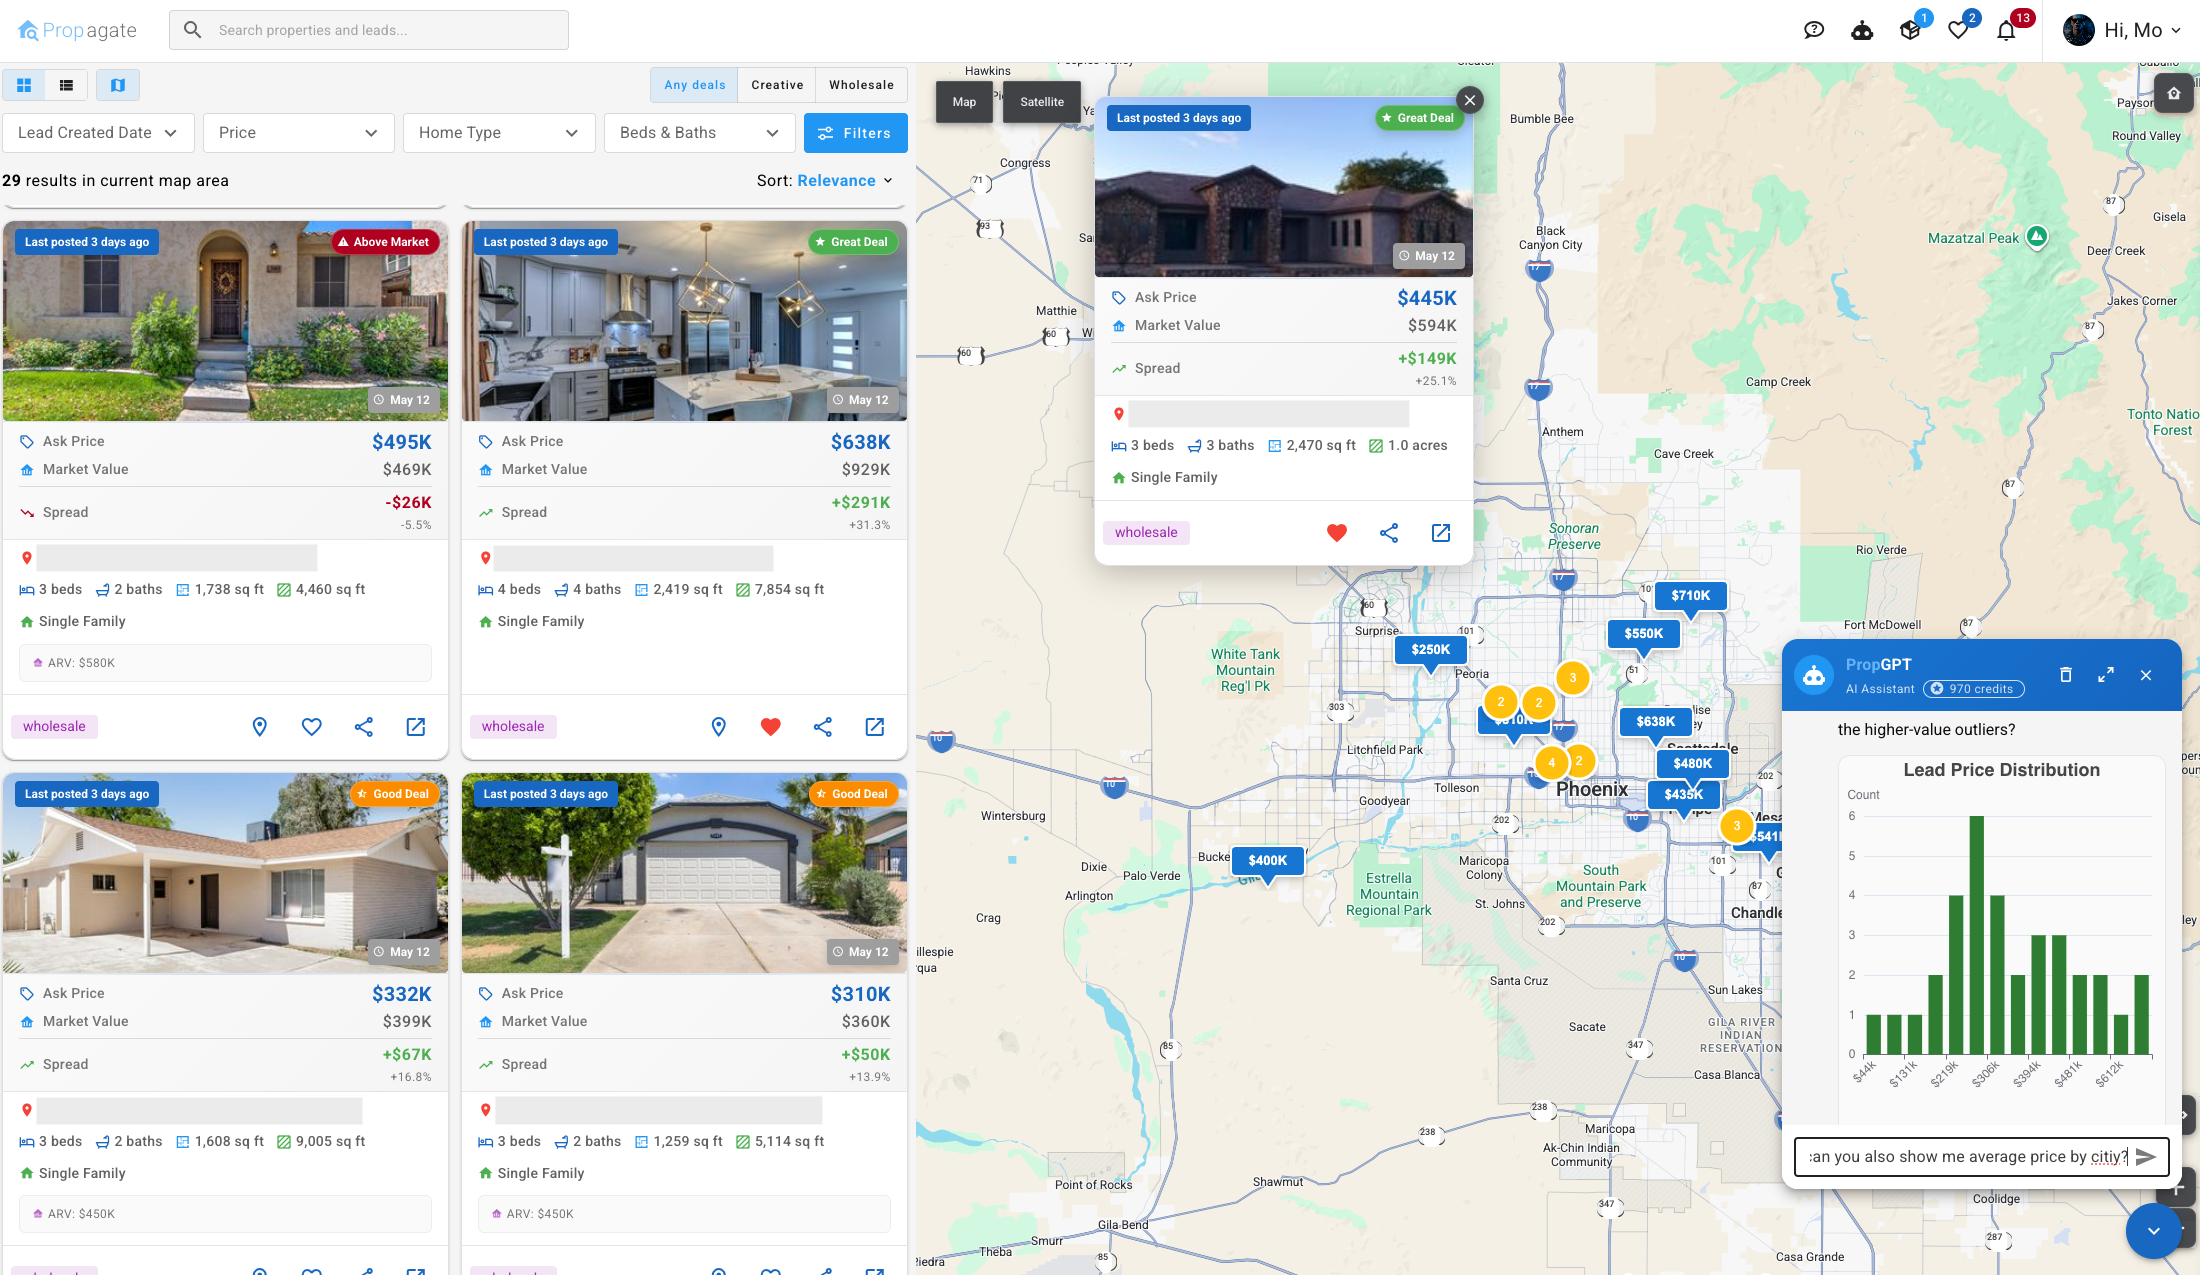The width and height of the screenshot is (2200, 1275).
Task: Unfavorite the red heart on $638K listing
Action: pos(770,727)
